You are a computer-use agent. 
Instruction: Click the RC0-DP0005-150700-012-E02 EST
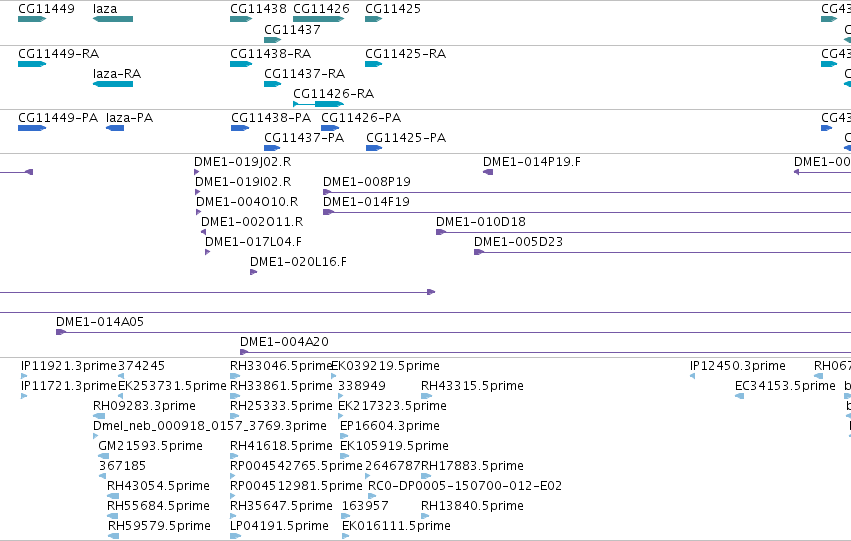pos(372,497)
